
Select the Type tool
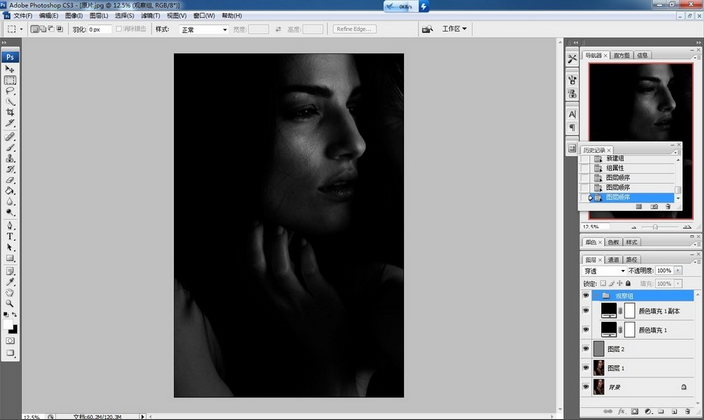click(10, 236)
